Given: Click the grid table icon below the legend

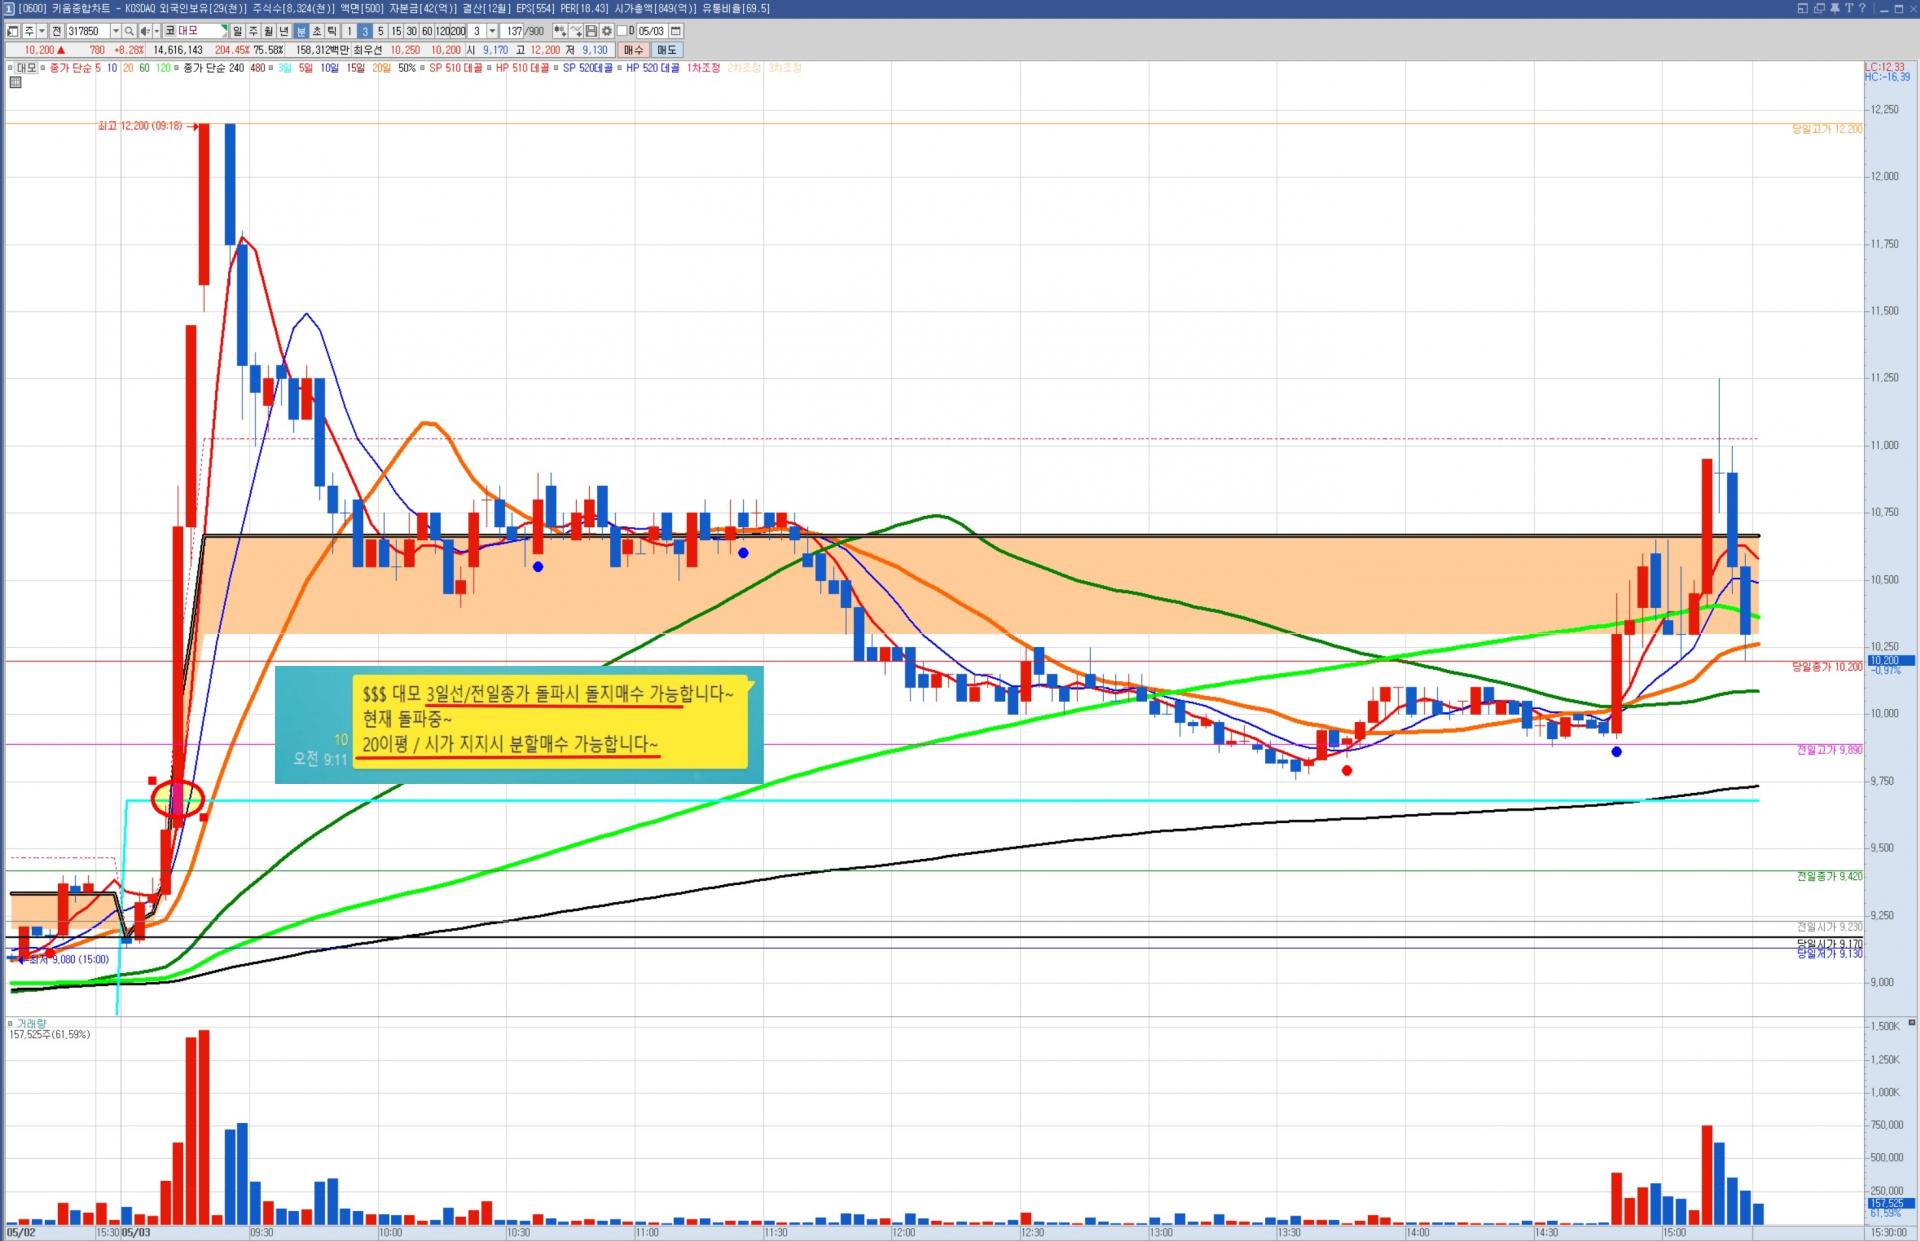Looking at the screenshot, I should pyautogui.click(x=15, y=82).
